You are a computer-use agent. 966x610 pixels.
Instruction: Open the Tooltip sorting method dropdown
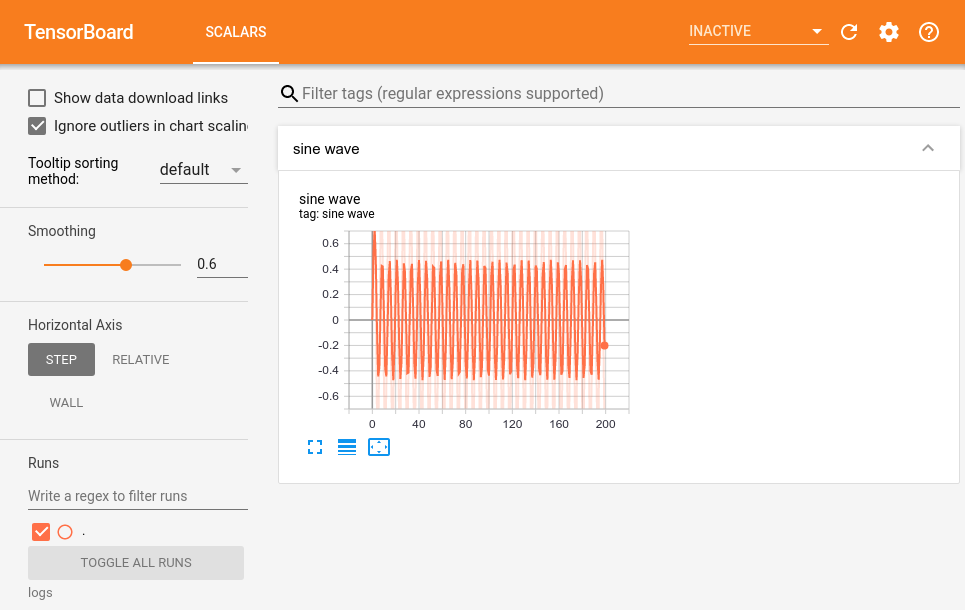[203, 170]
